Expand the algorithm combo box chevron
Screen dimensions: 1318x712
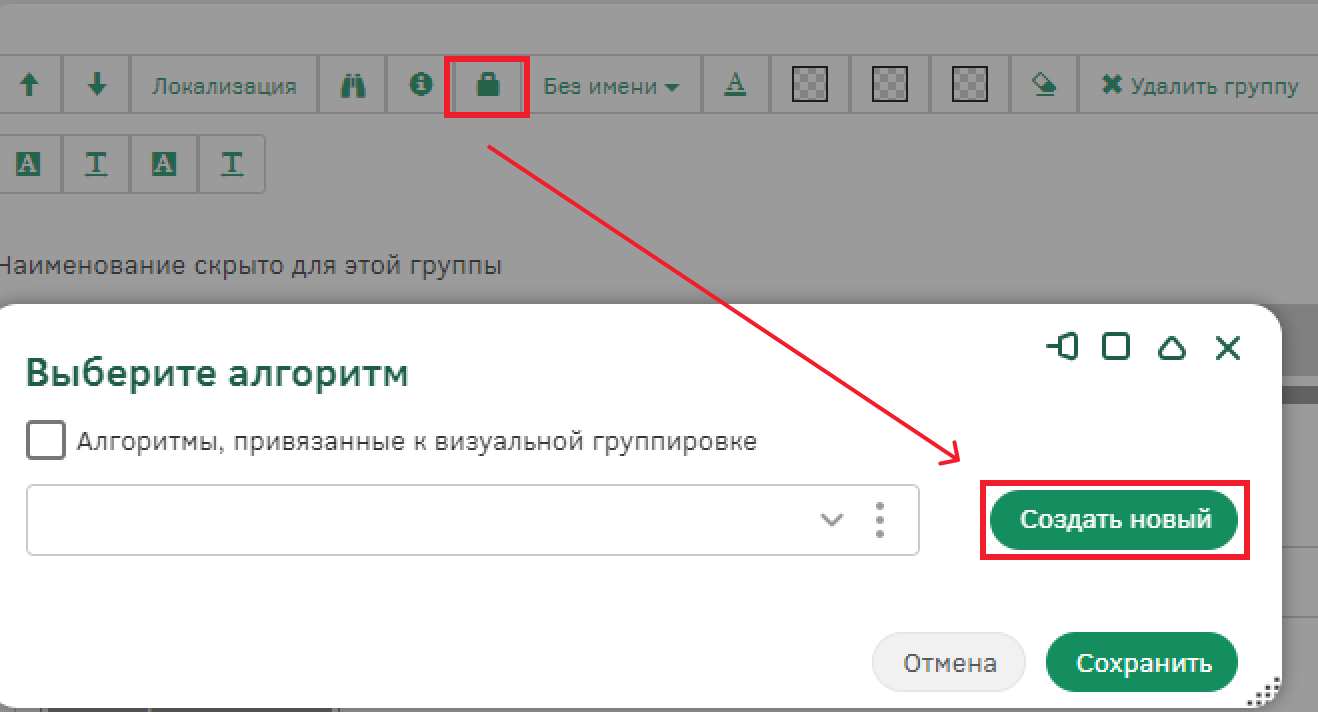(832, 520)
